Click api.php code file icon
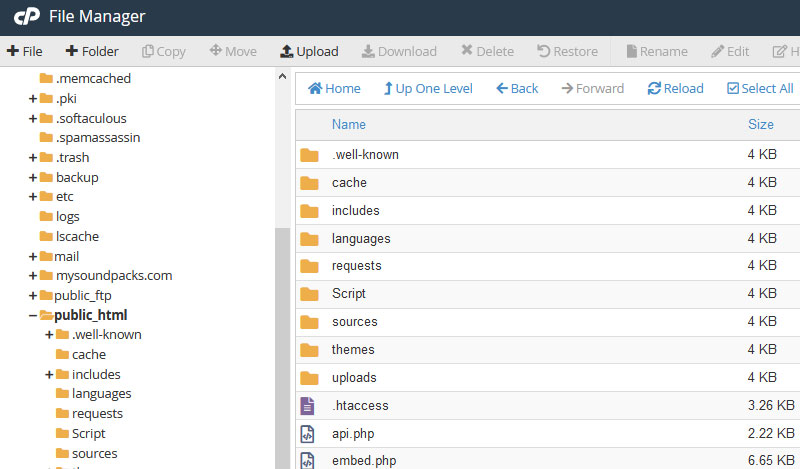The width and height of the screenshot is (800, 469). [x=307, y=434]
